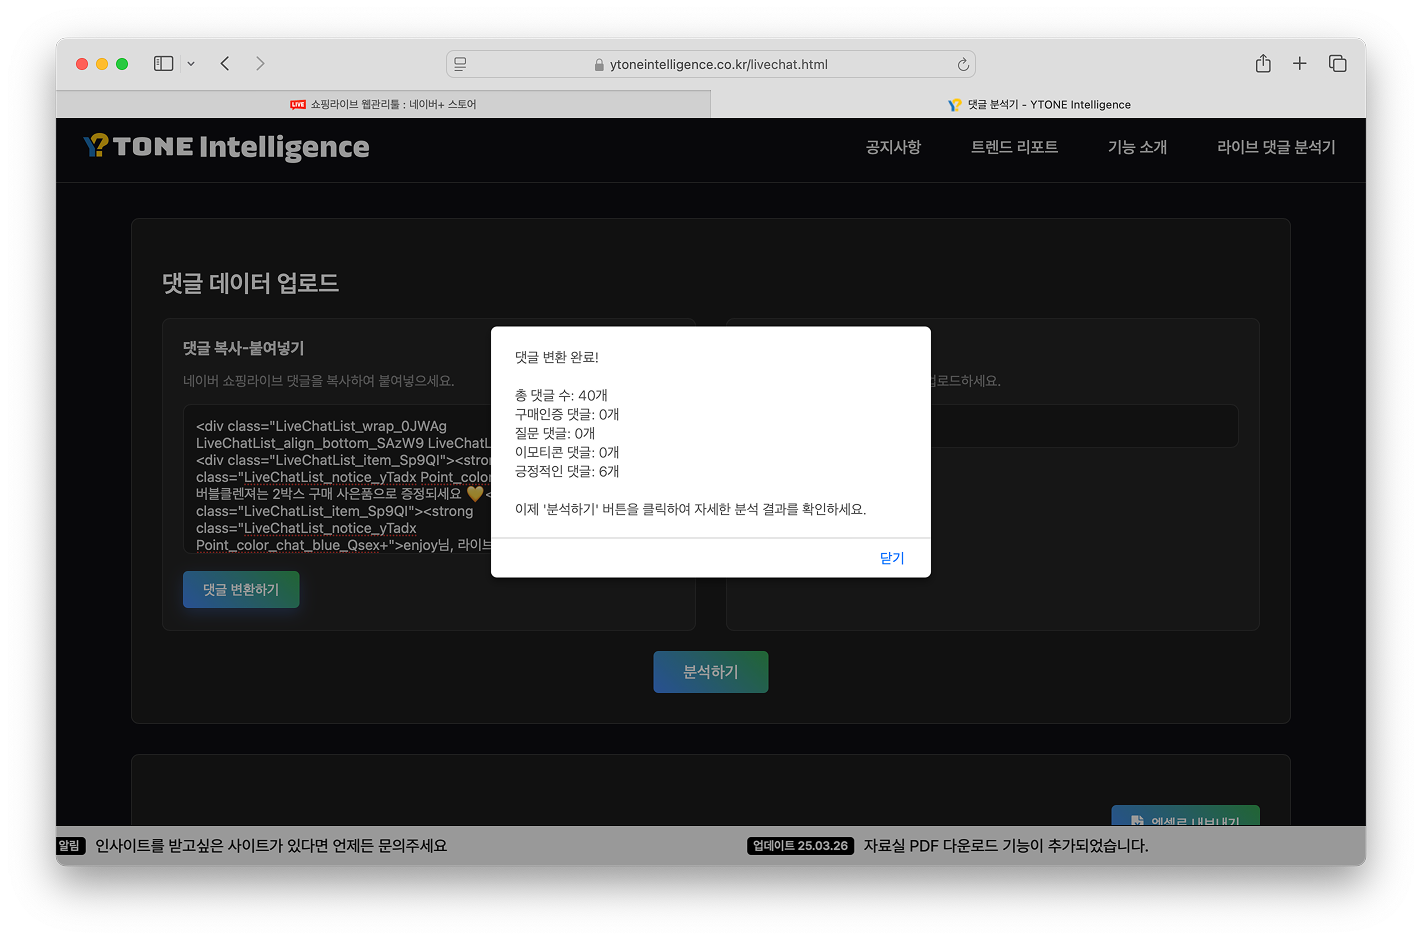Click the green macOS fullscreen window button
Viewport: 1422px width, 940px height.
[x=122, y=64]
